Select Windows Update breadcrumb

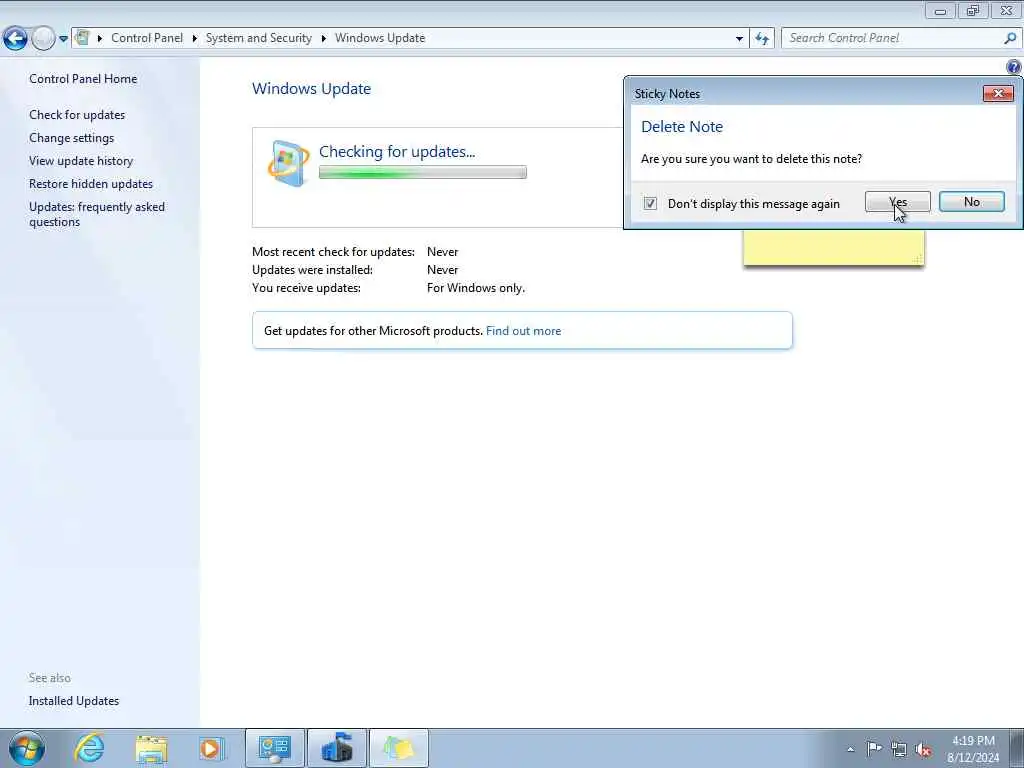380,38
